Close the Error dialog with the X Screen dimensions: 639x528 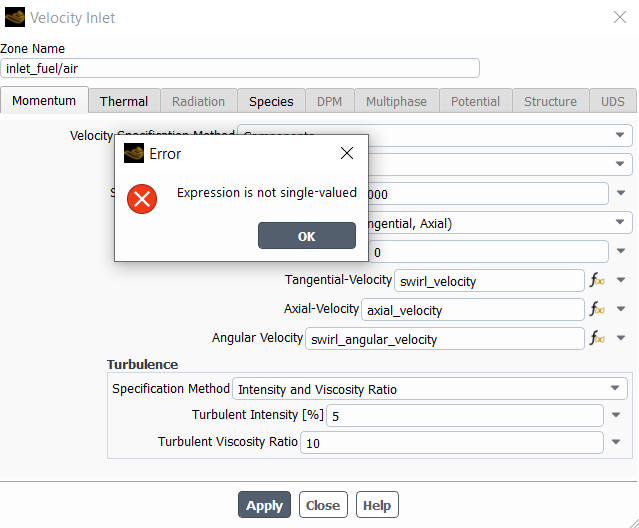(347, 153)
